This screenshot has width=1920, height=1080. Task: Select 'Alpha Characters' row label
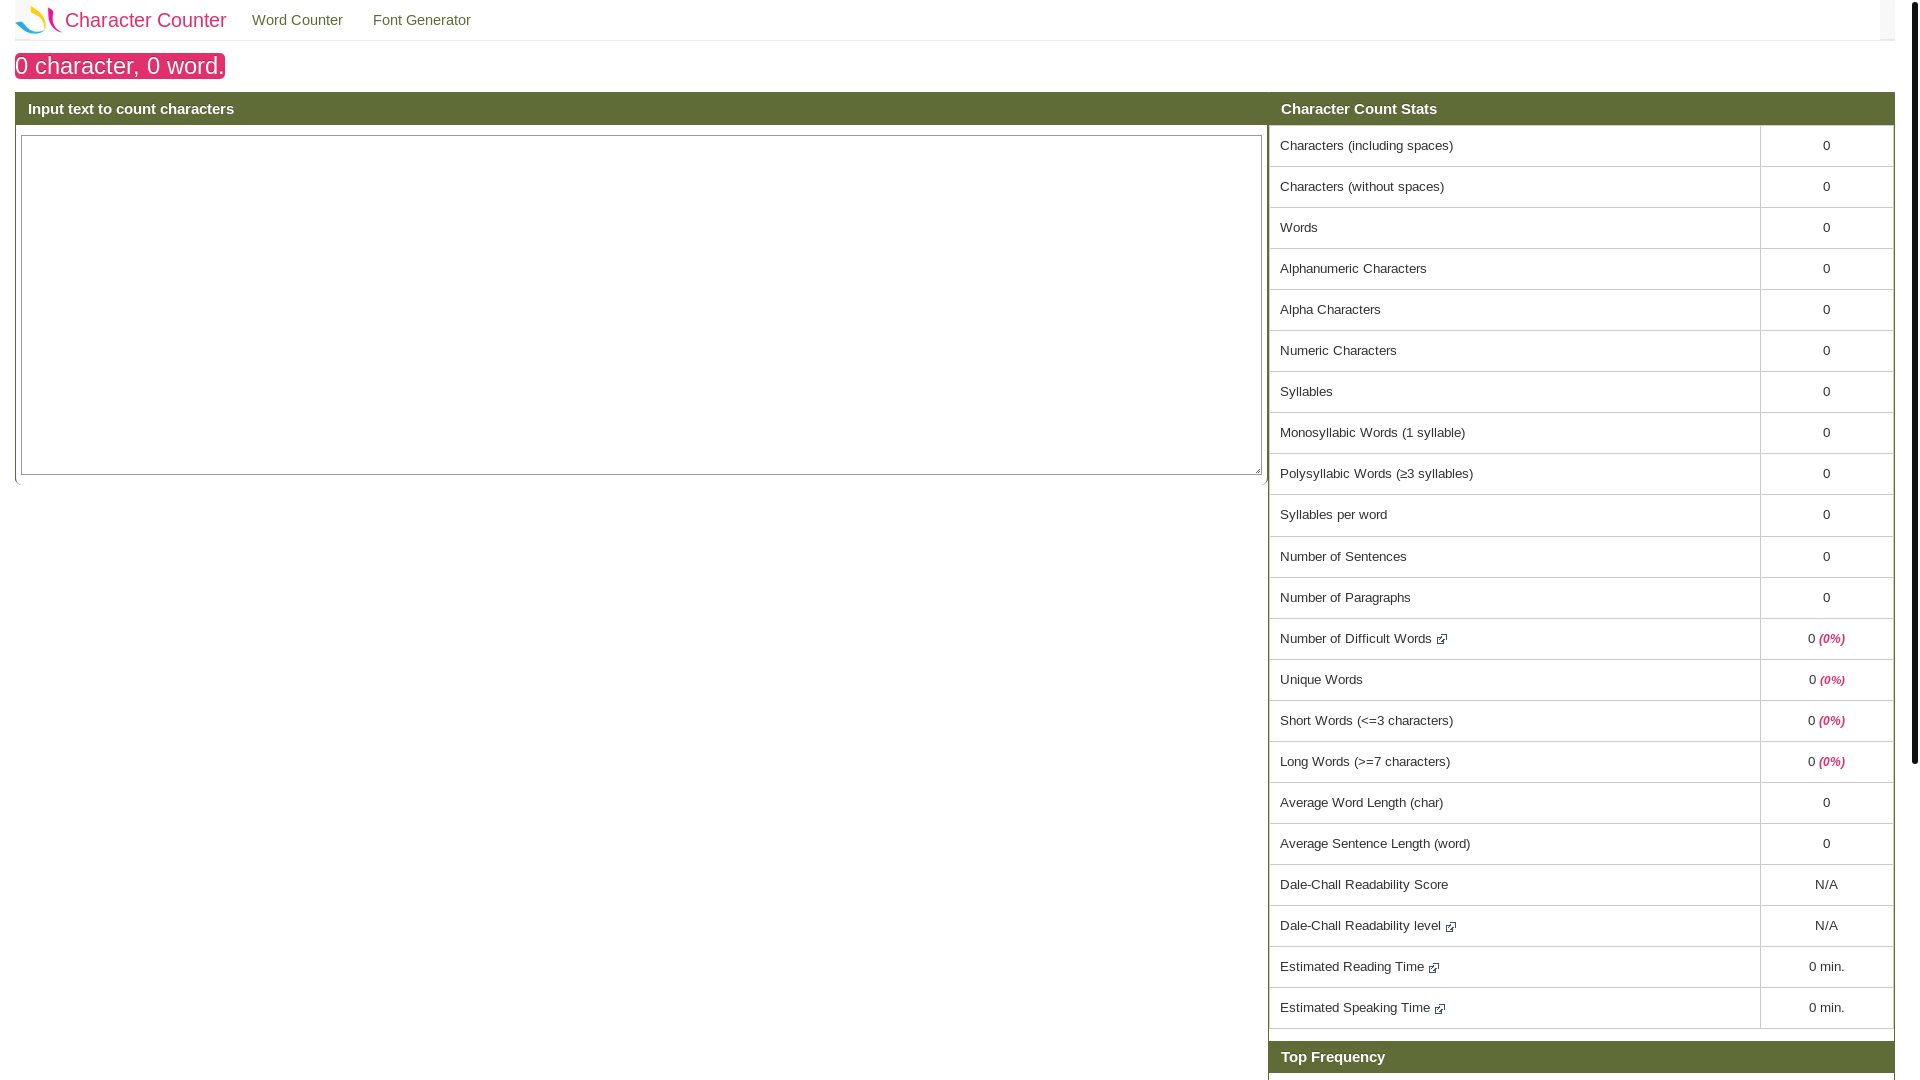click(1330, 310)
